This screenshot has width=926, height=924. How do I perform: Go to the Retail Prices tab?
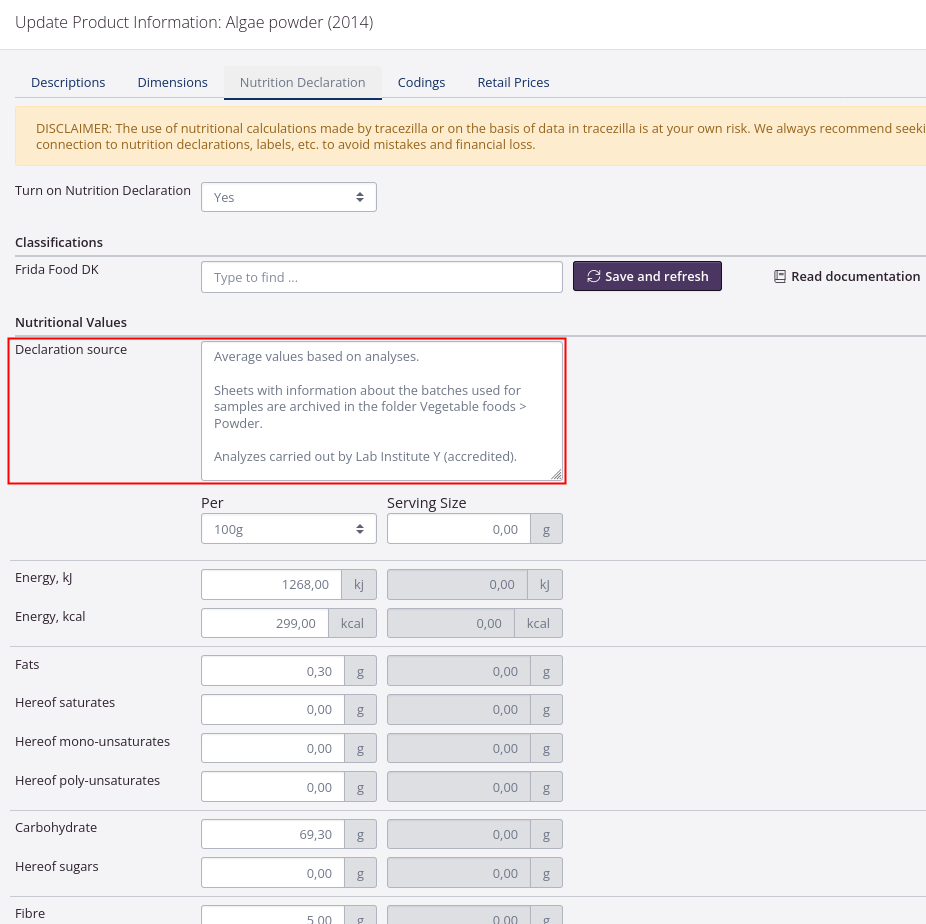(513, 82)
